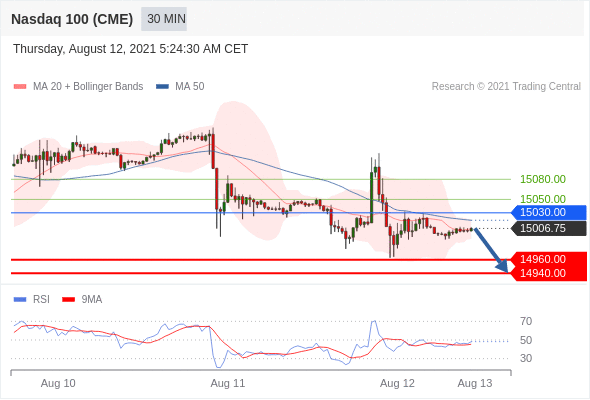Click the red 14940.00 support tag
Image resolution: width=590 pixels, height=400 pixels.
(x=548, y=274)
